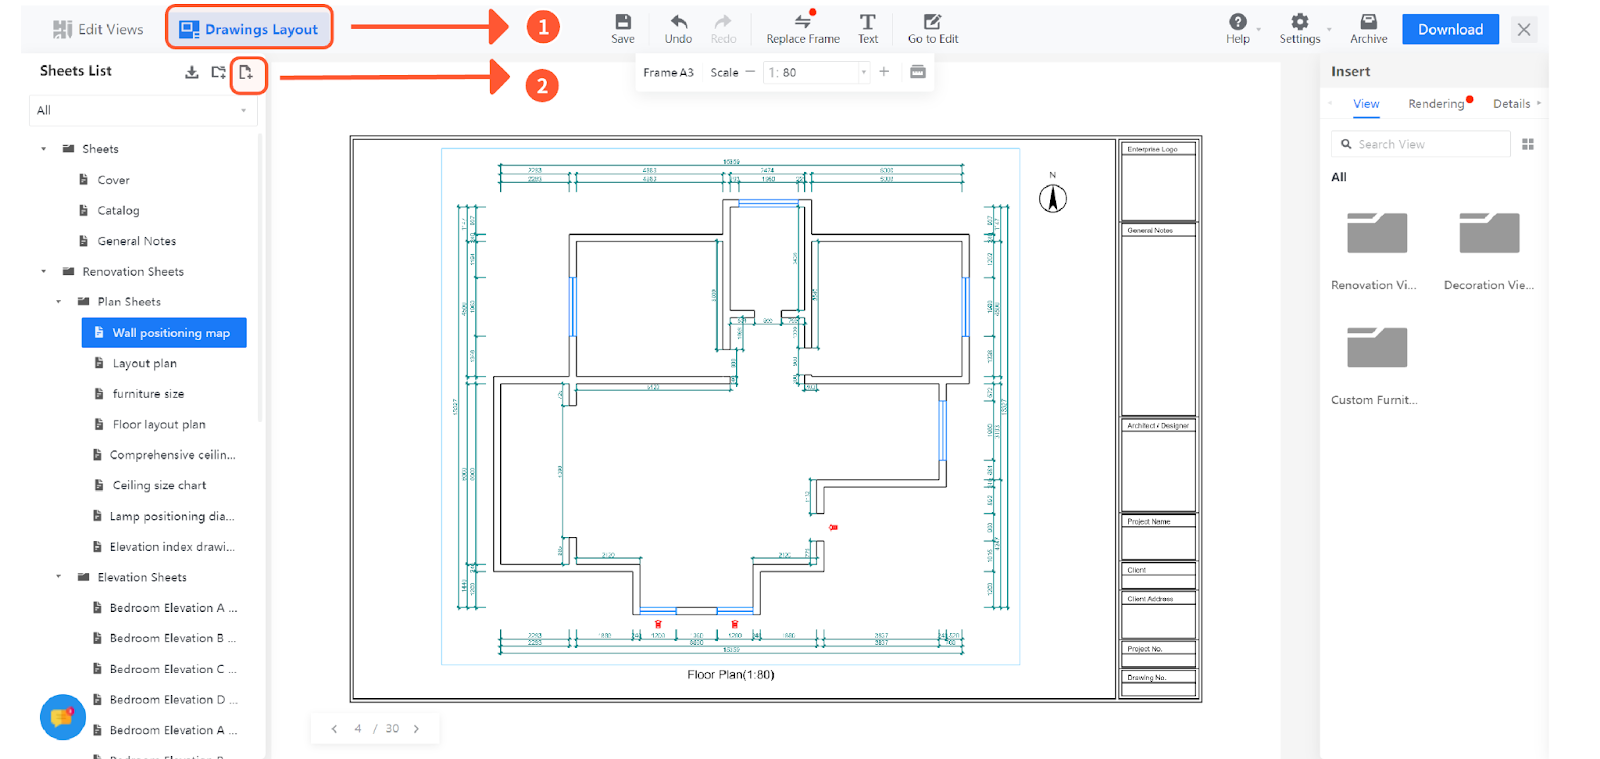
Task: Open the Settings menu
Action: [1299, 28]
